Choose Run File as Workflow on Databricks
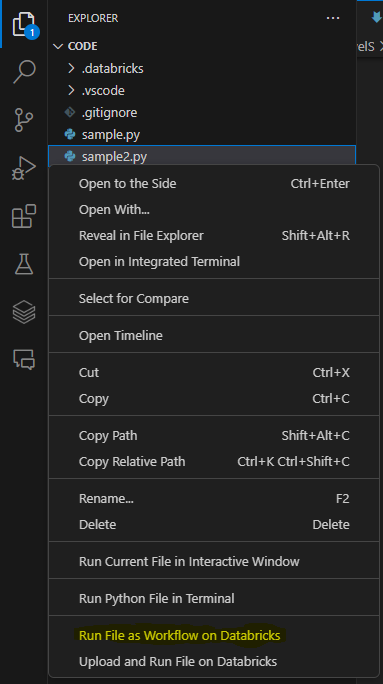 tap(214, 635)
